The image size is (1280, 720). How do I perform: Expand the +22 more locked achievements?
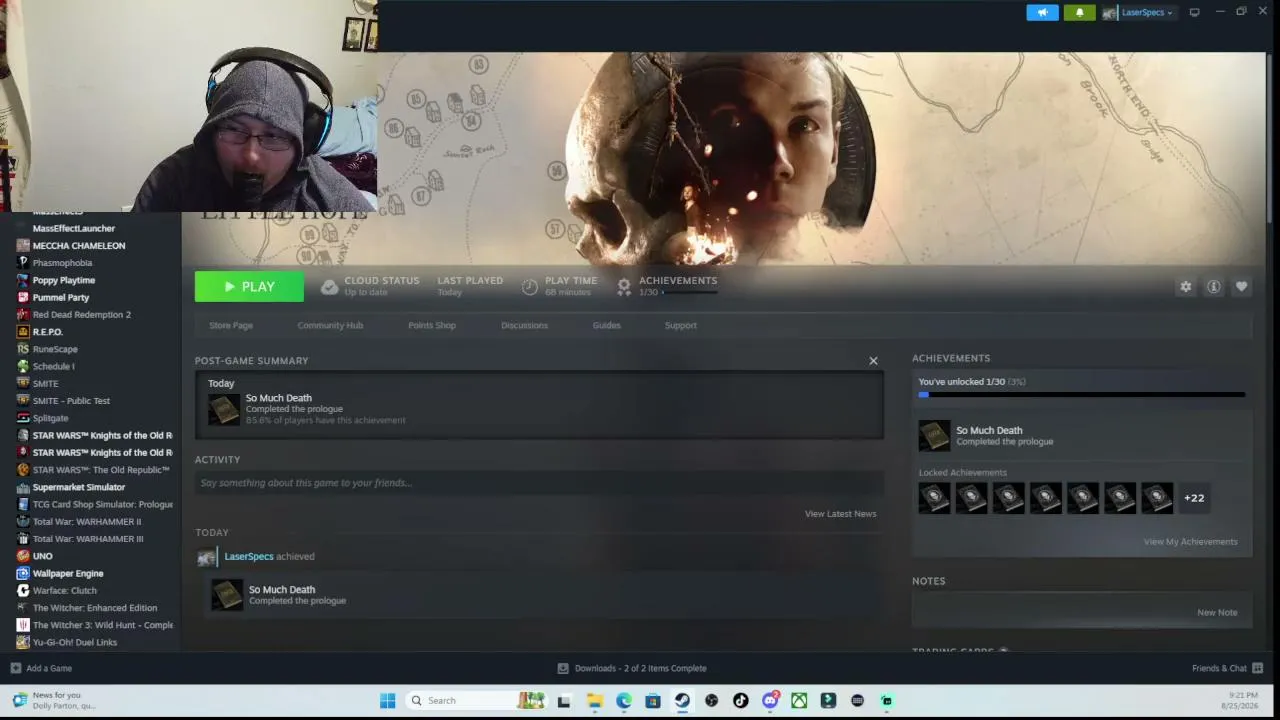click(x=1194, y=498)
